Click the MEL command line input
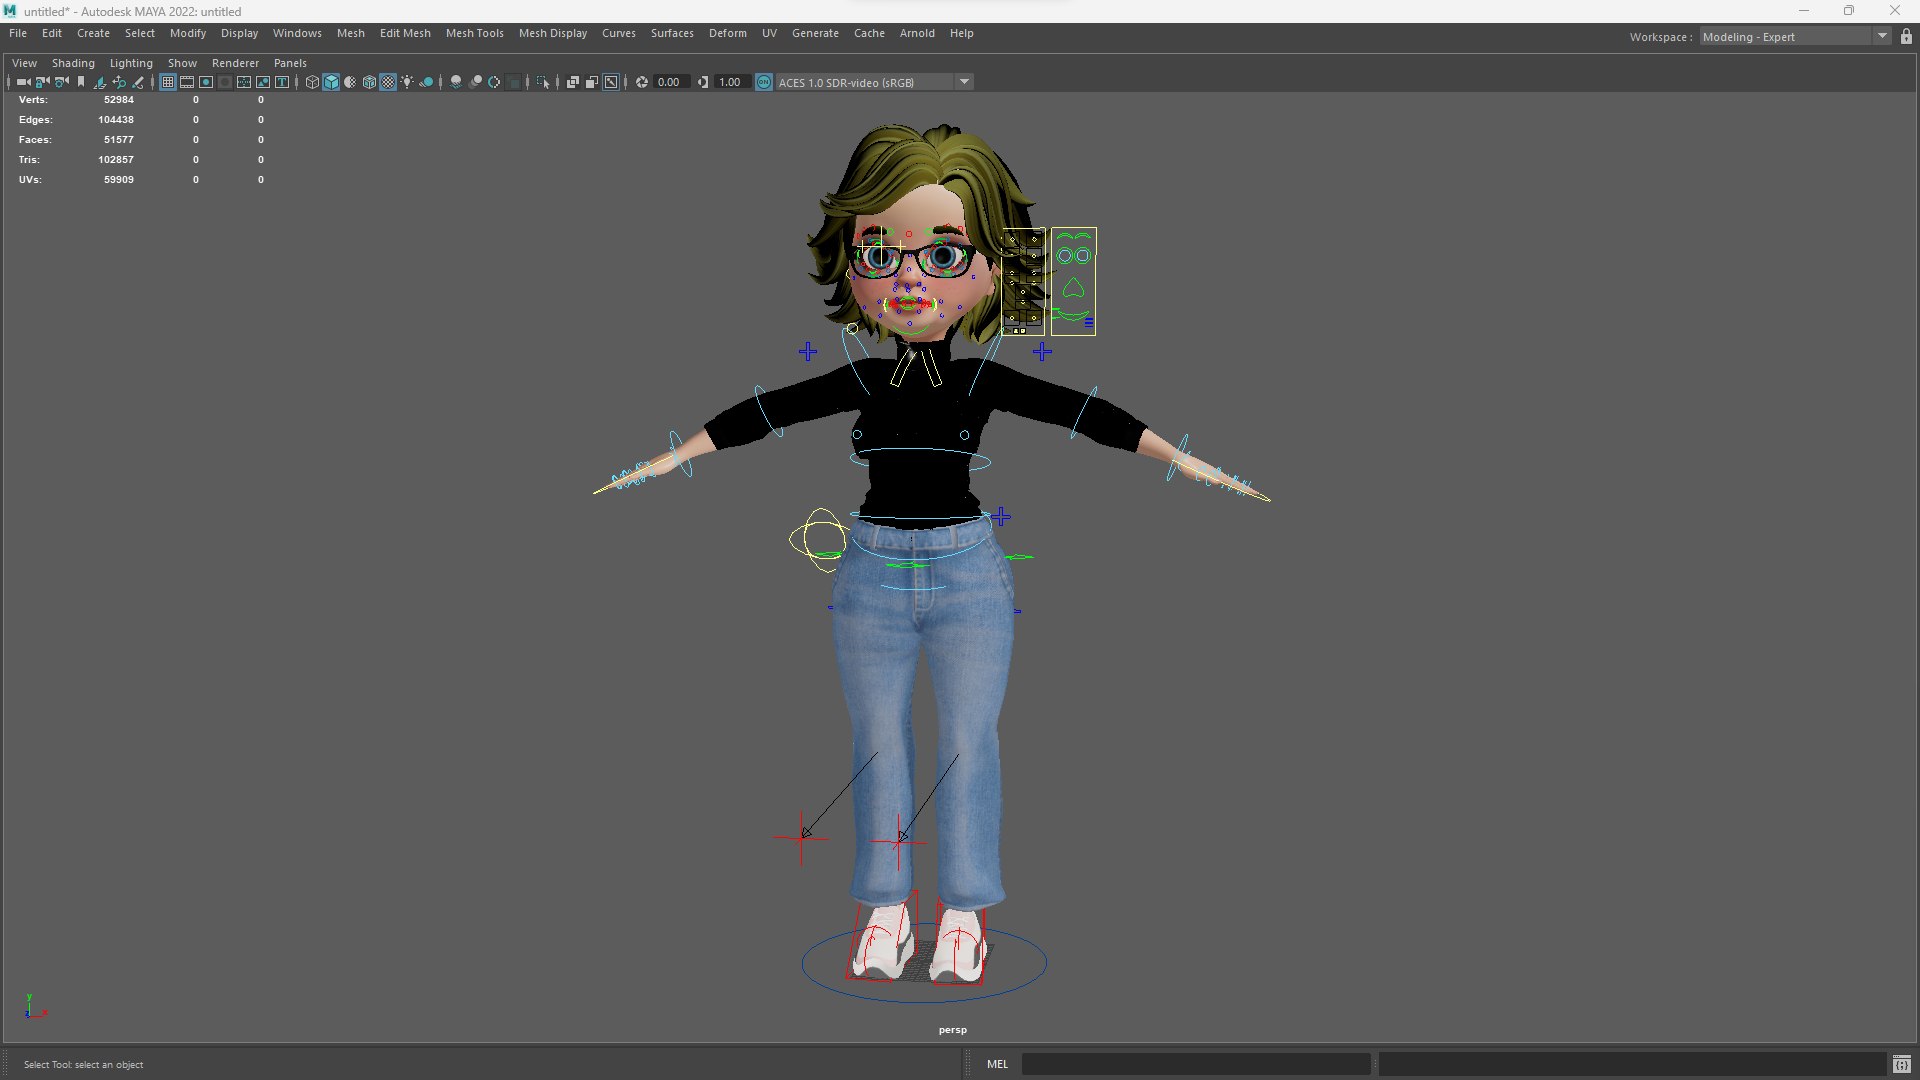Viewport: 1920px width, 1080px height. point(1196,1064)
